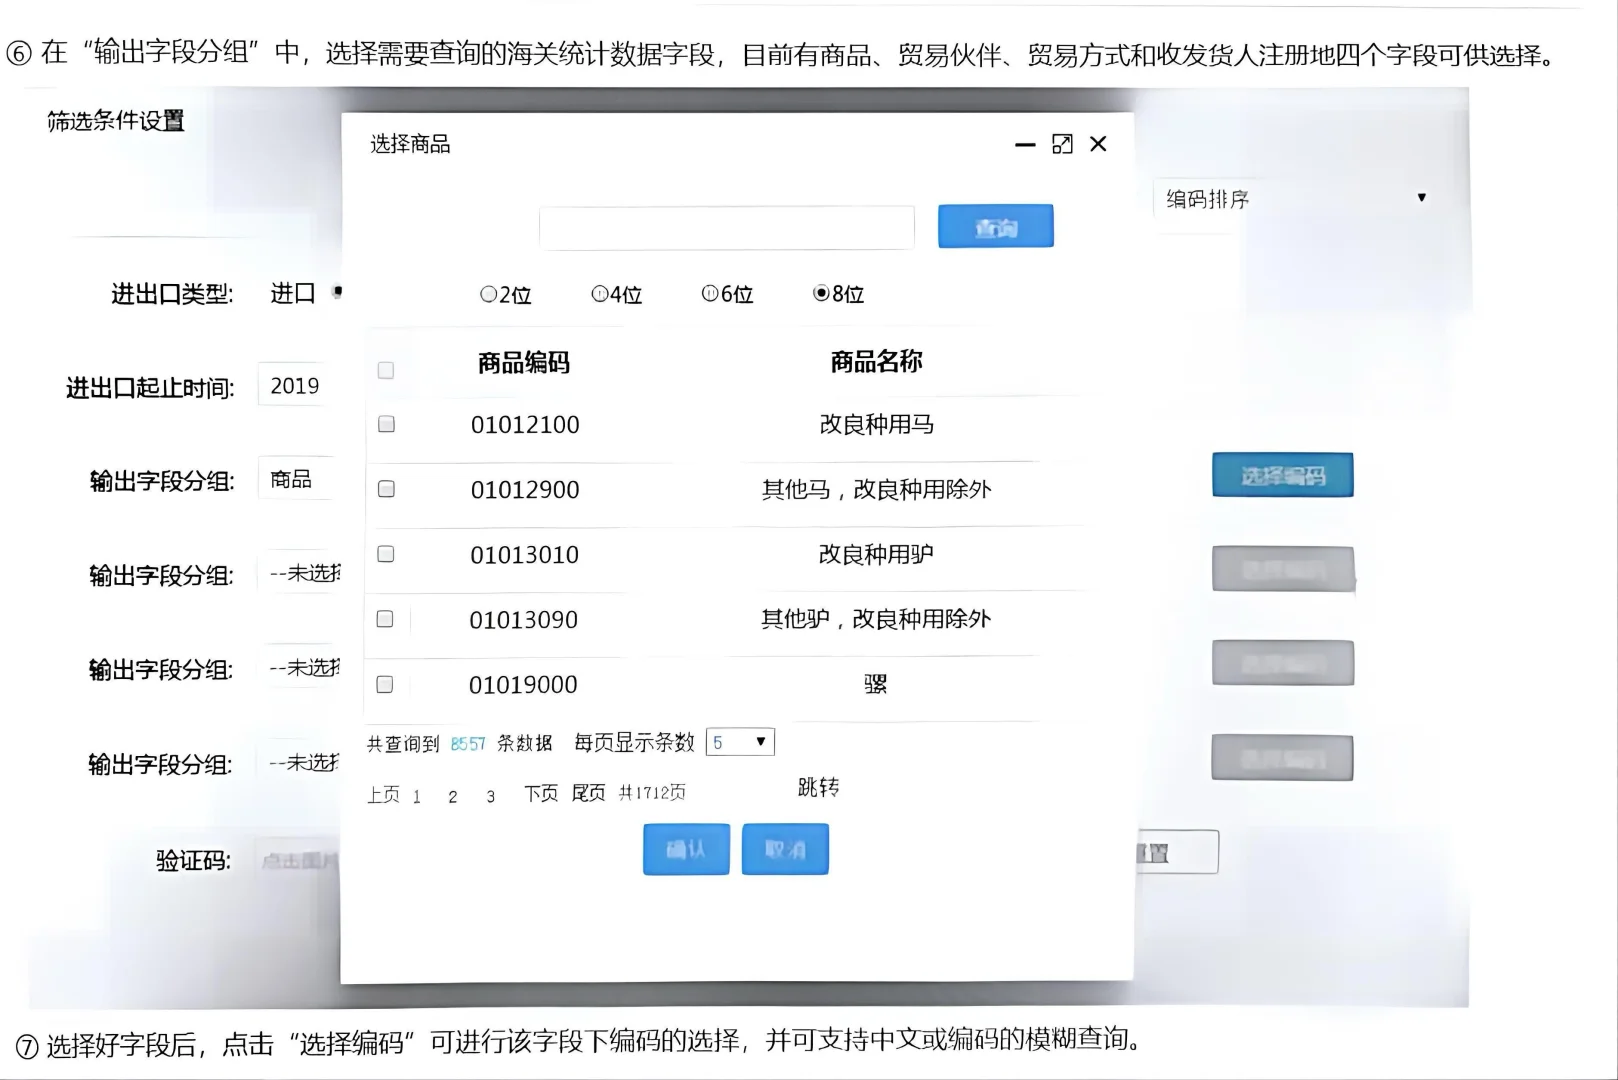Check the 01012100 改良种用马 row checkbox
This screenshot has height=1080, width=1618.
coord(385,423)
